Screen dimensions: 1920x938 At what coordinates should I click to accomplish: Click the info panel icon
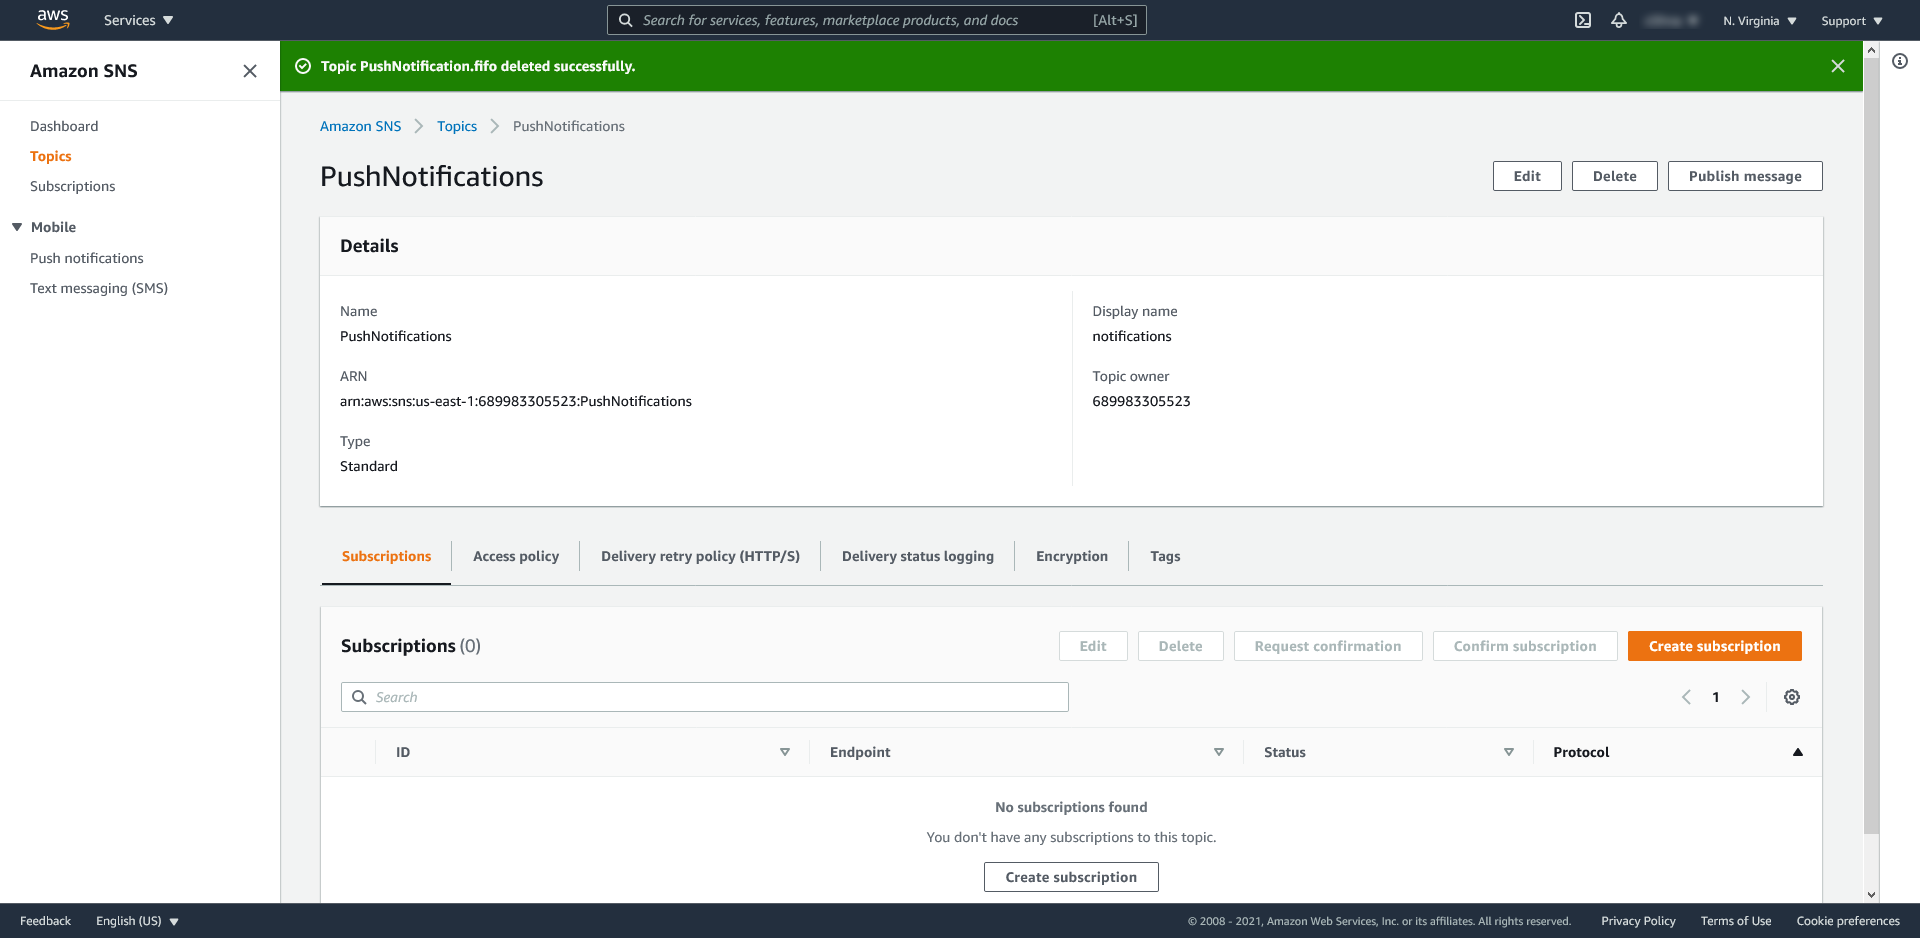(x=1900, y=61)
